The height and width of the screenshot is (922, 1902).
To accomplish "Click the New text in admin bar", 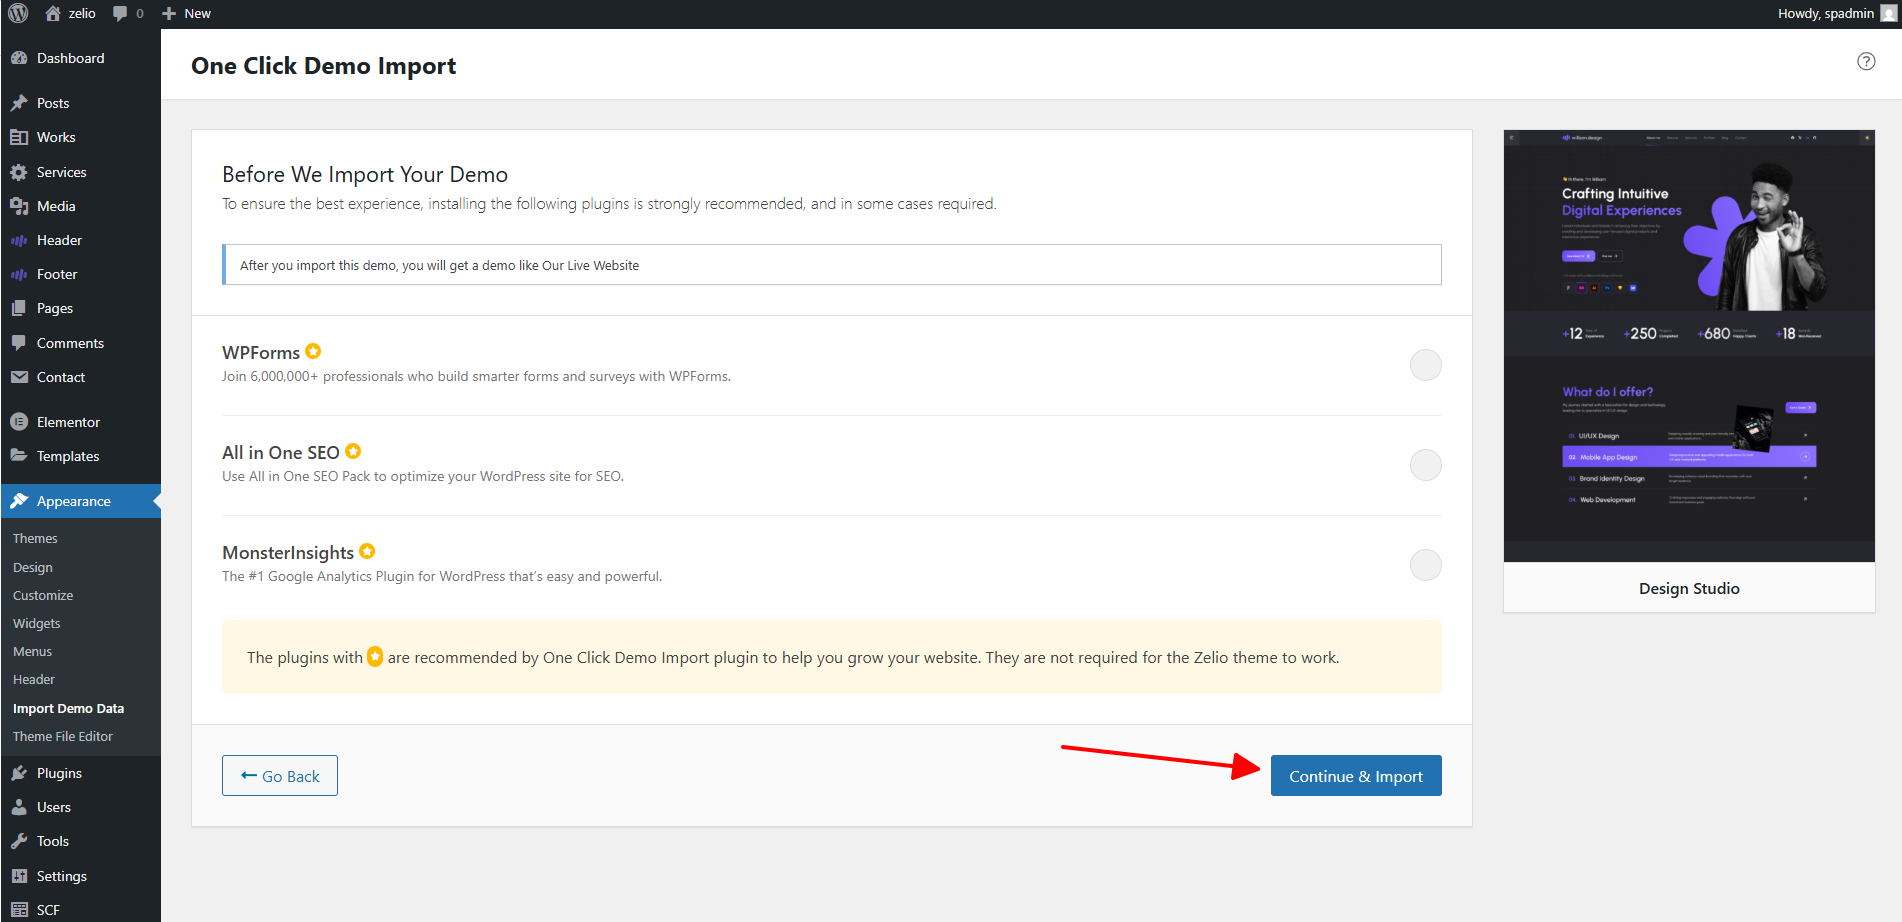I will tap(198, 13).
